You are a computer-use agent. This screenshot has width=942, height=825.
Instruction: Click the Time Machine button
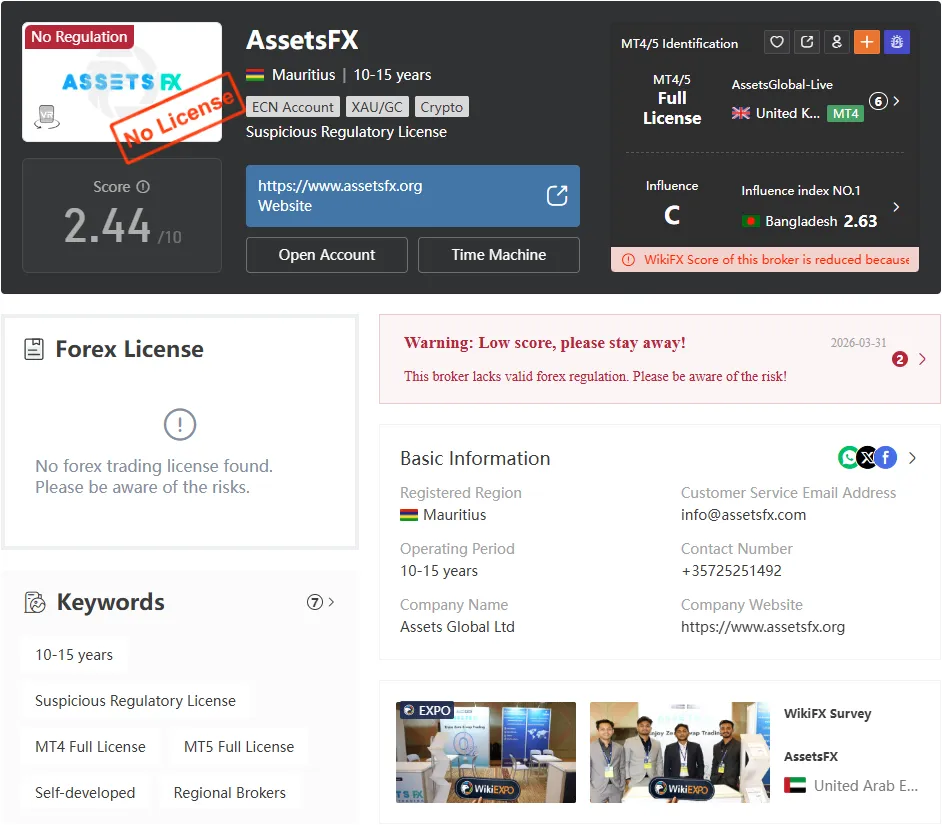coord(499,255)
